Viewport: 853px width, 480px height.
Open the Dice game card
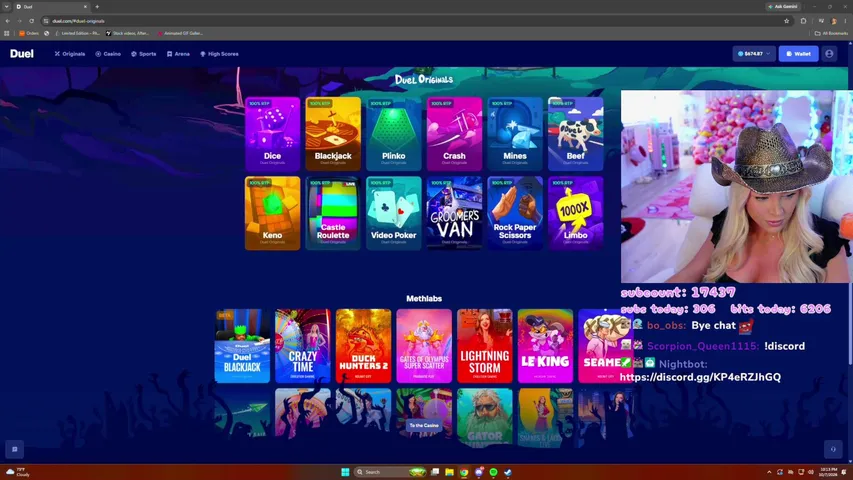272,134
